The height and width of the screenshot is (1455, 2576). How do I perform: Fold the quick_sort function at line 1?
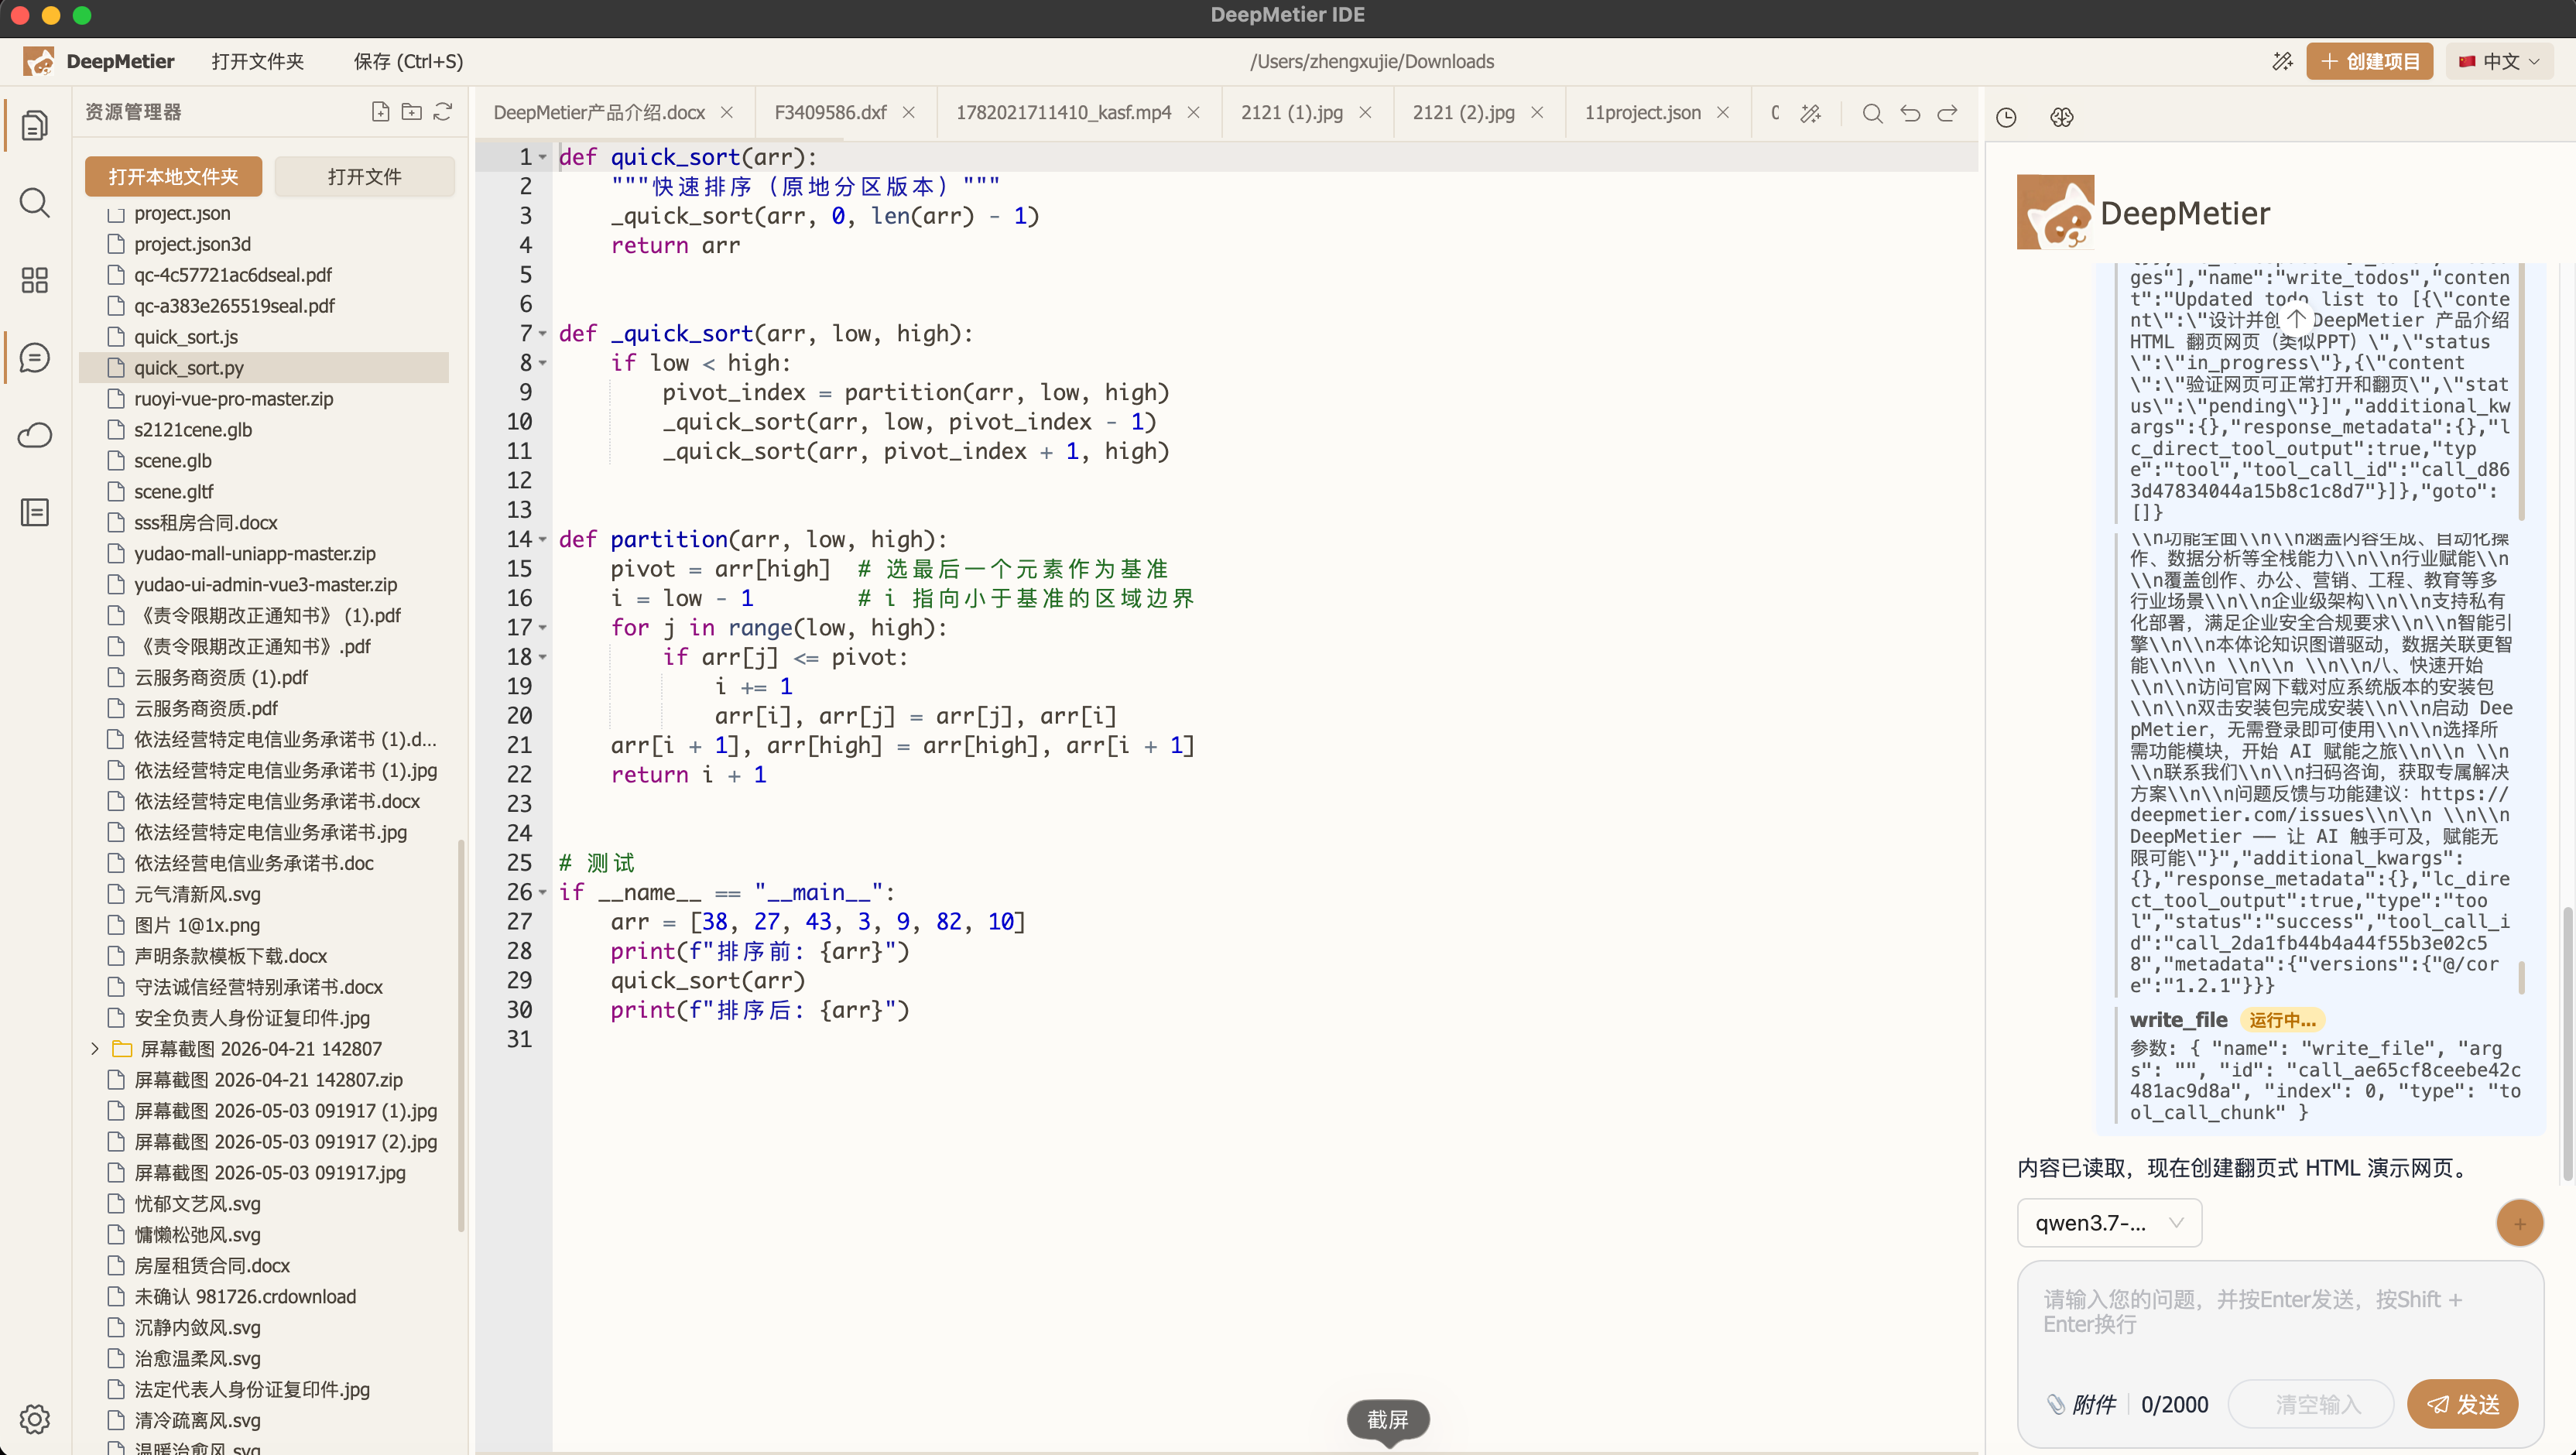(543, 157)
